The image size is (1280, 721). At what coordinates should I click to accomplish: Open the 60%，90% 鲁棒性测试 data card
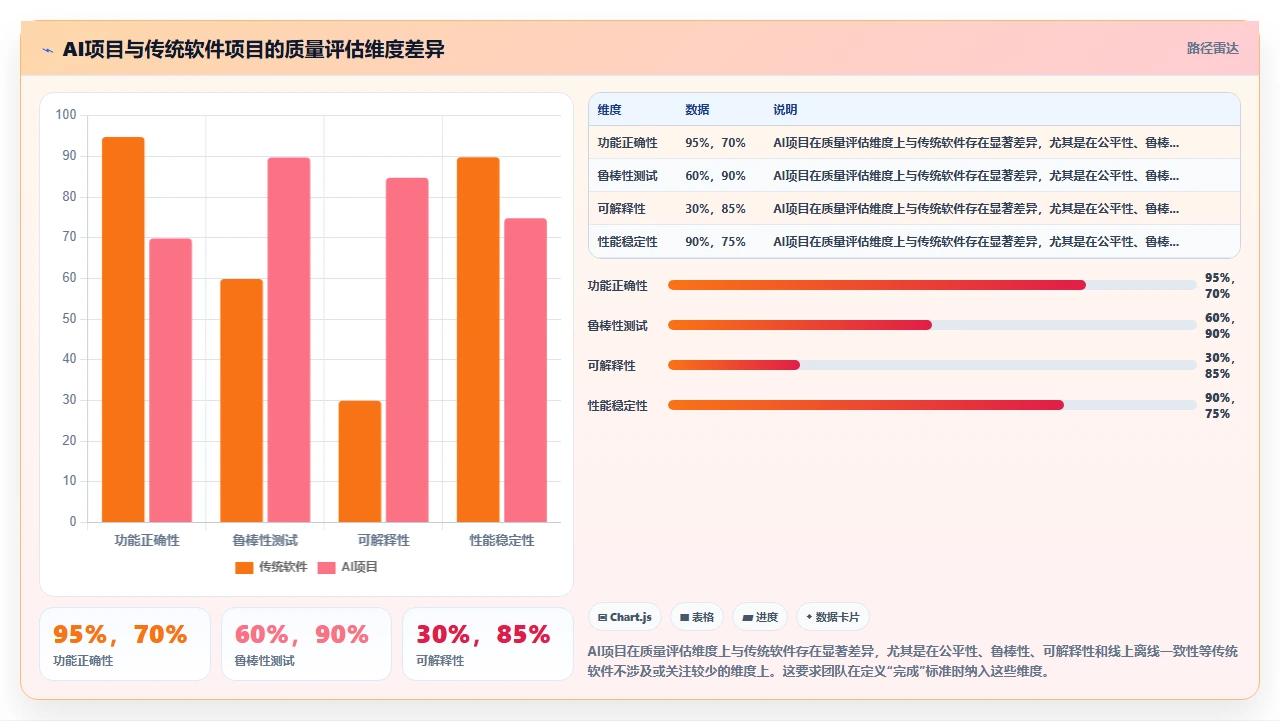(306, 644)
